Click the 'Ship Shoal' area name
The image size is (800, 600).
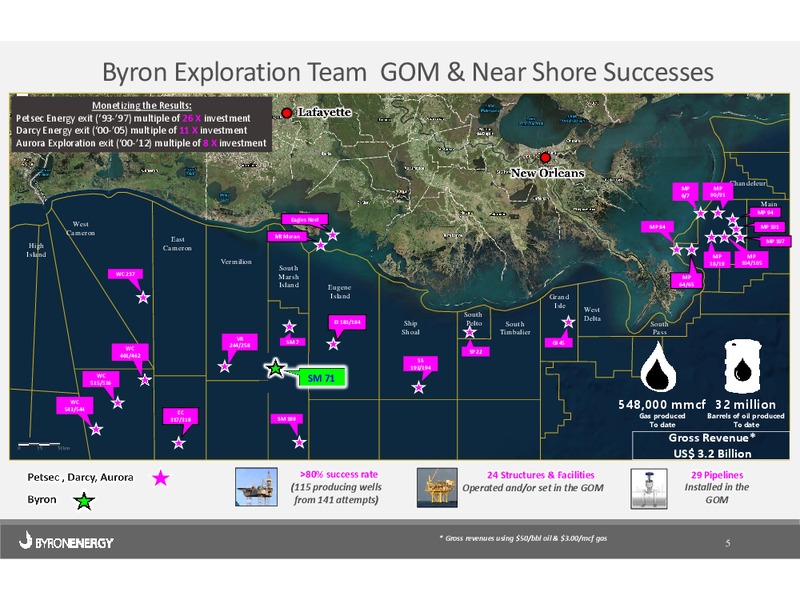411,328
